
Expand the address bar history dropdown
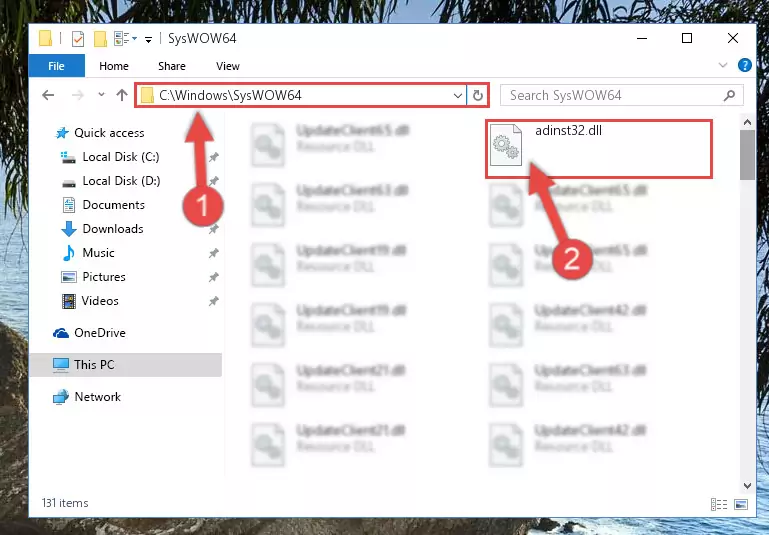point(457,96)
